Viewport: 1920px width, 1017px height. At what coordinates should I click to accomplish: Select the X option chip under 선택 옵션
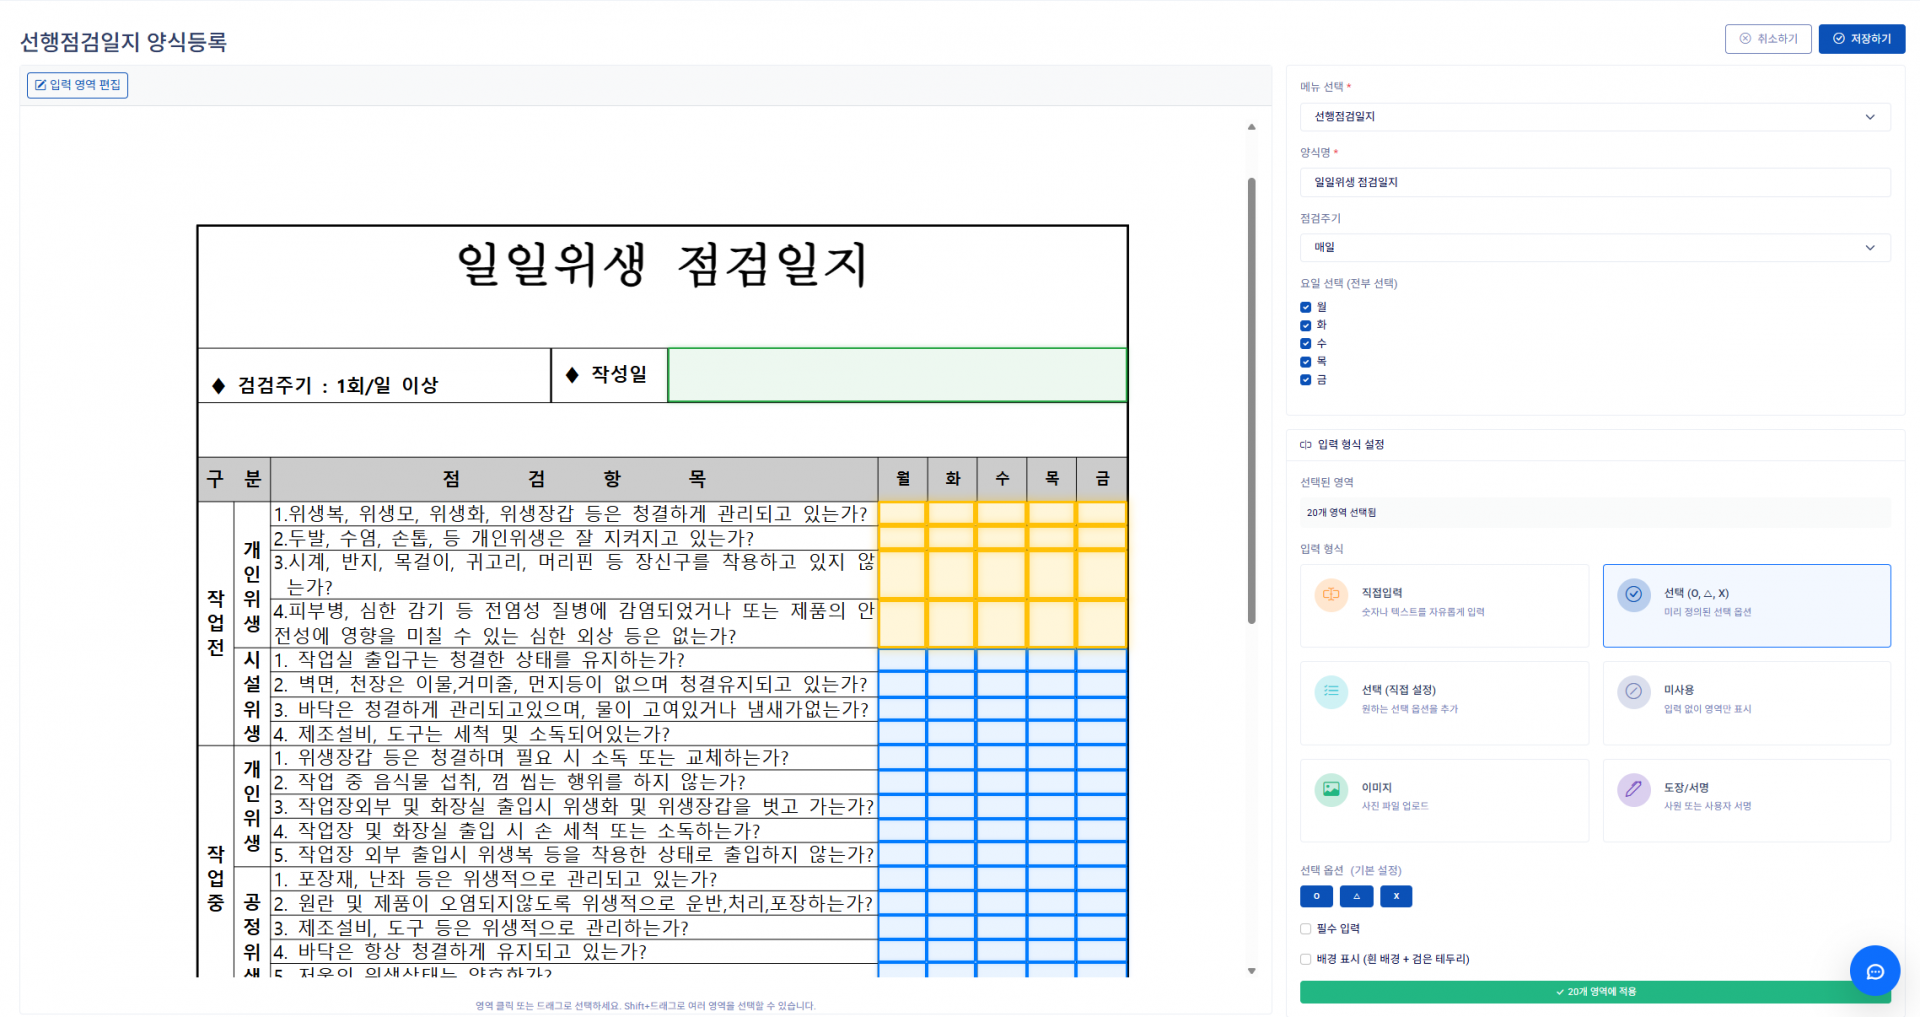tap(1395, 896)
